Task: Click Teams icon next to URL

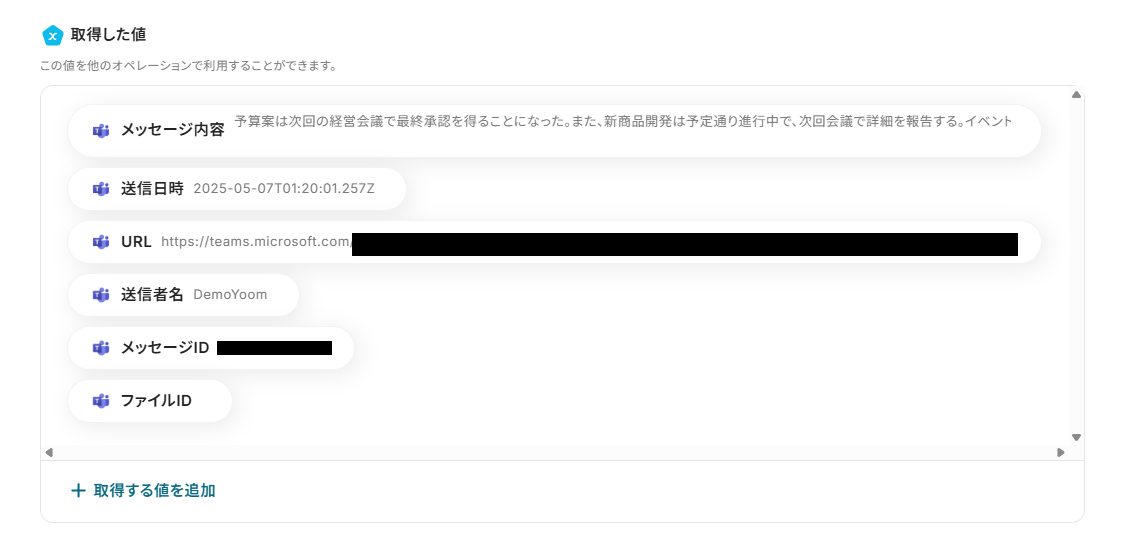Action: [x=100, y=242]
